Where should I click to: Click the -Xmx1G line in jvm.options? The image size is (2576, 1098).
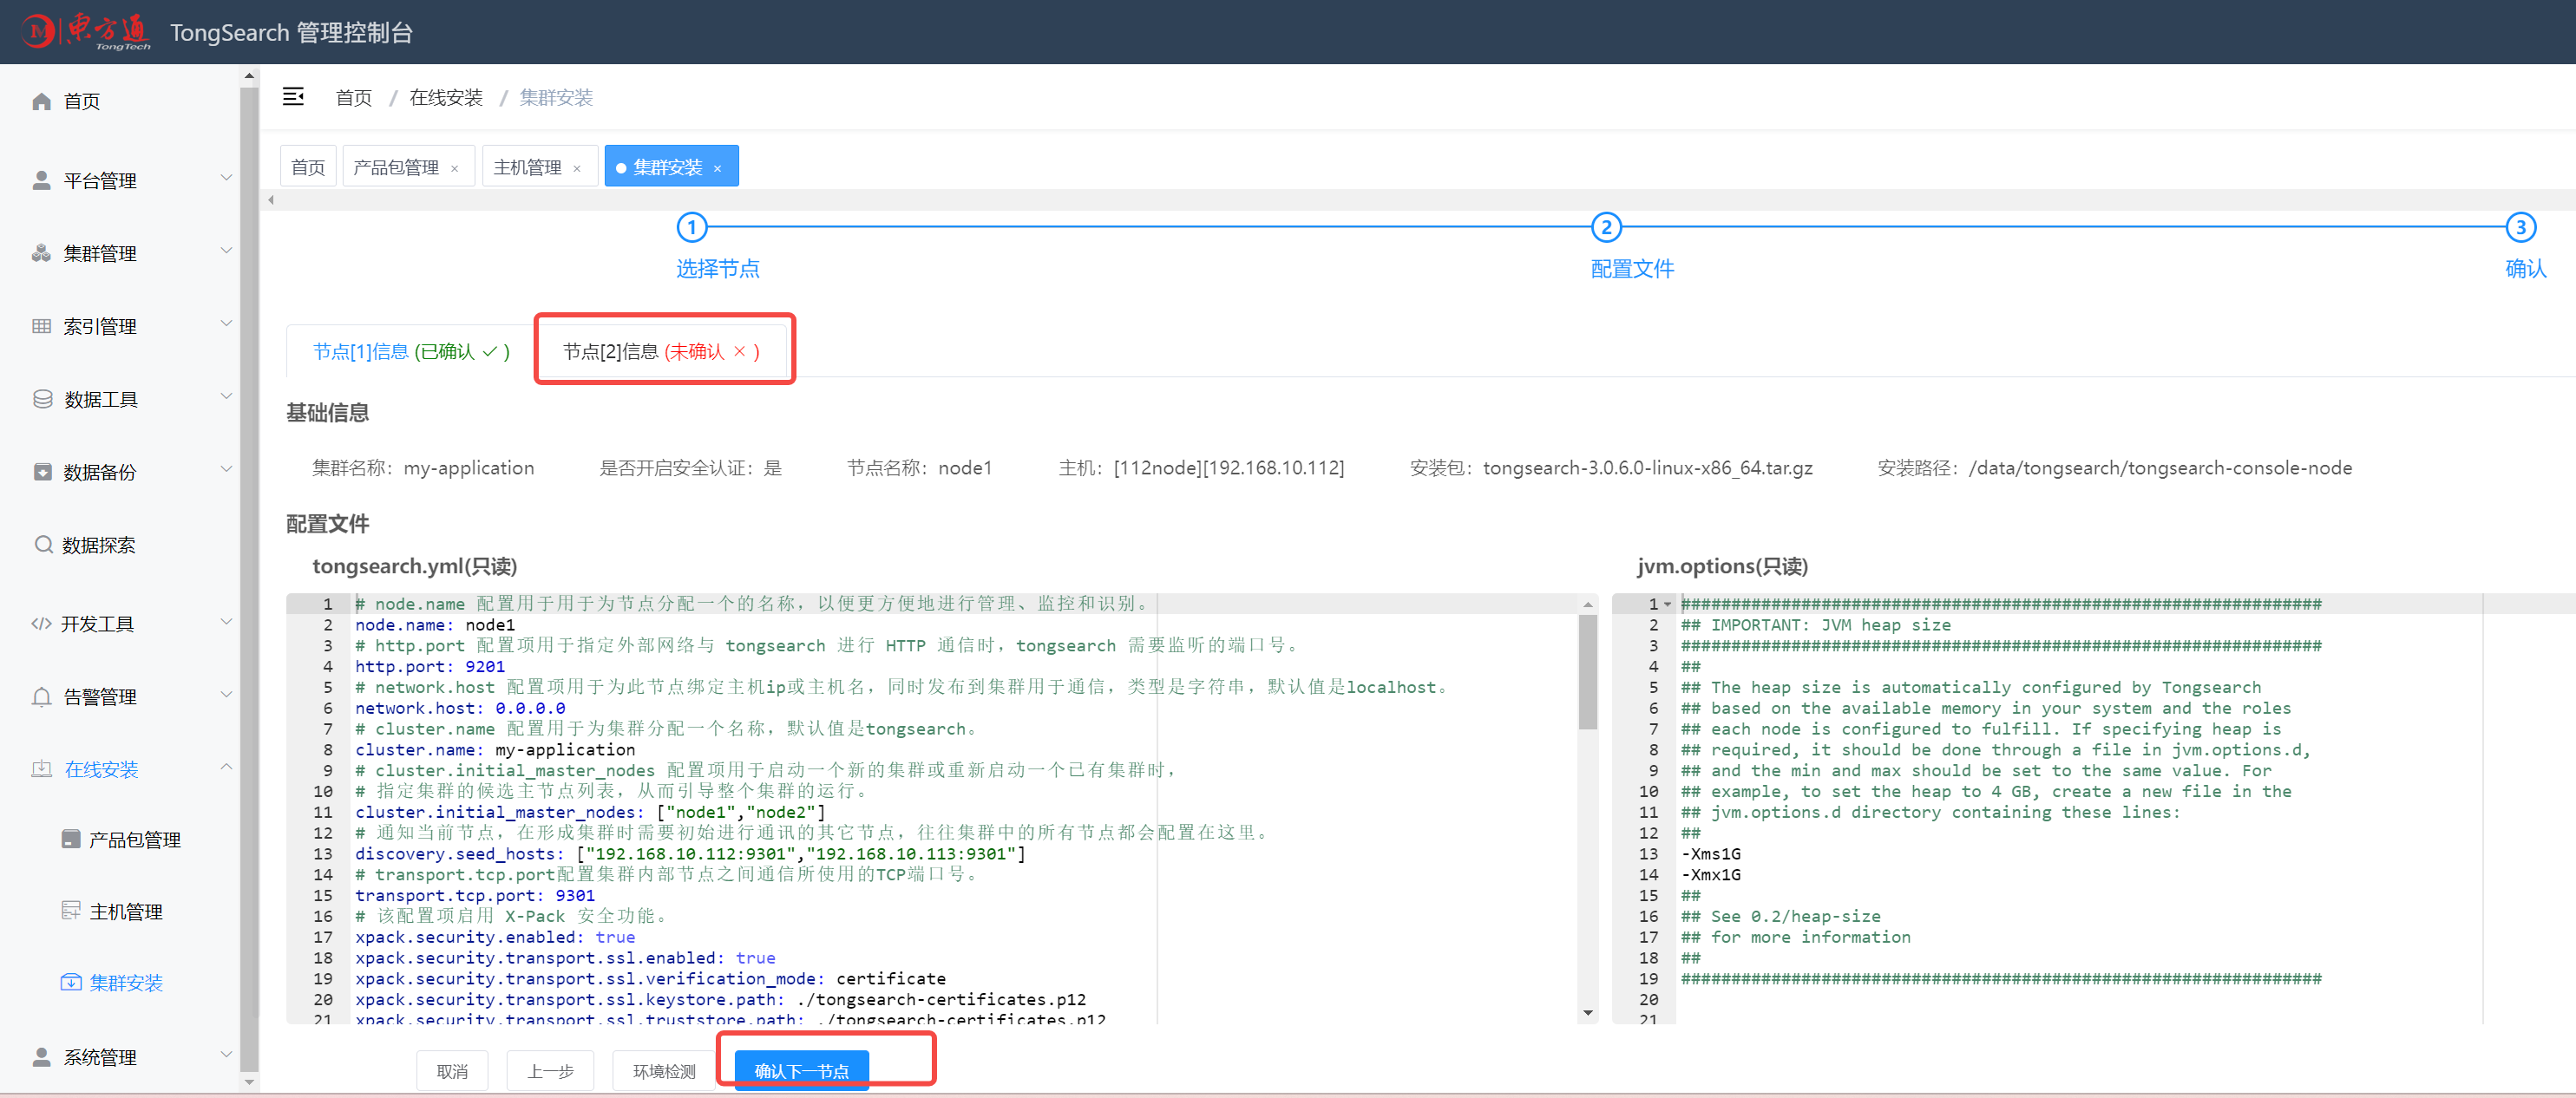coord(1710,874)
